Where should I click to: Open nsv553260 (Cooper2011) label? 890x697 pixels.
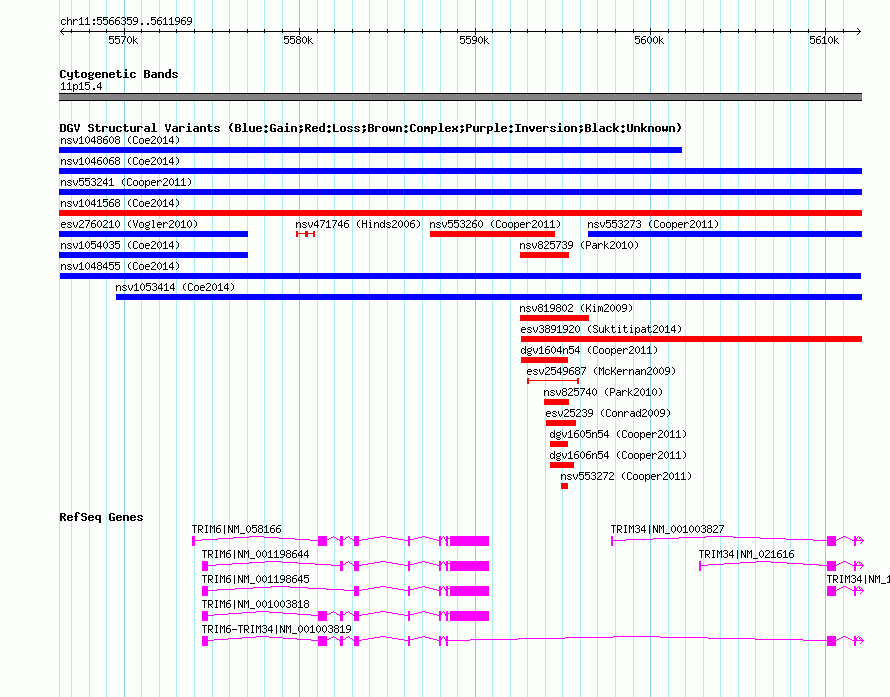pos(495,224)
